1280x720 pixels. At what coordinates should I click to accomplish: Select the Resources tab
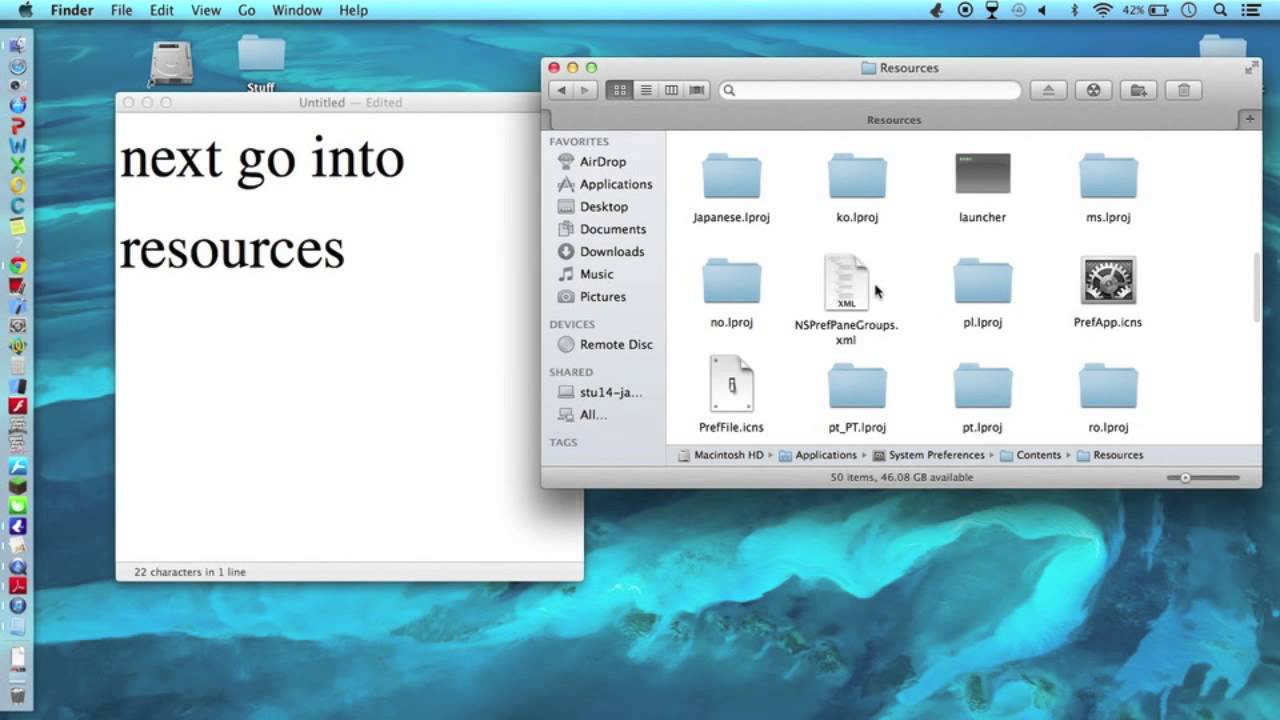pyautogui.click(x=893, y=119)
